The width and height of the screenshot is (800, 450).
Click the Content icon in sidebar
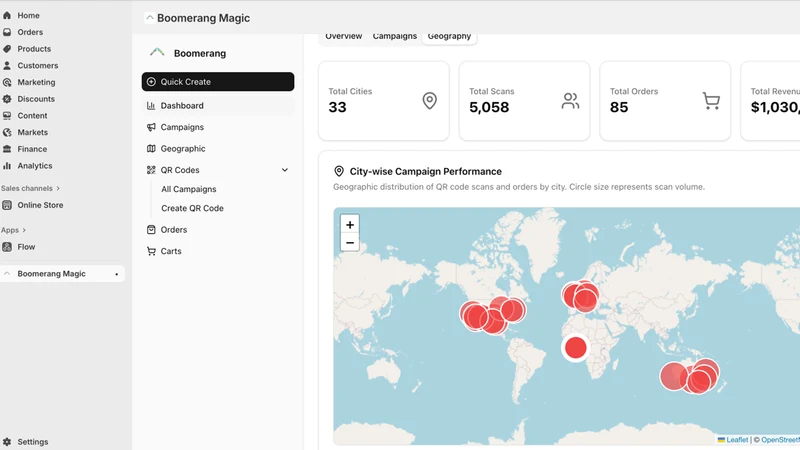click(x=7, y=116)
